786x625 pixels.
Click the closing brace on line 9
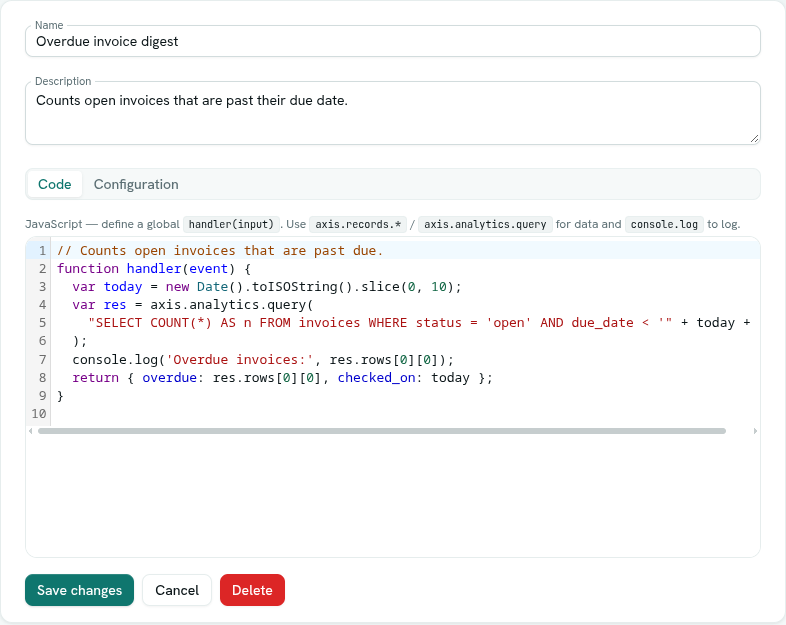click(x=60, y=396)
